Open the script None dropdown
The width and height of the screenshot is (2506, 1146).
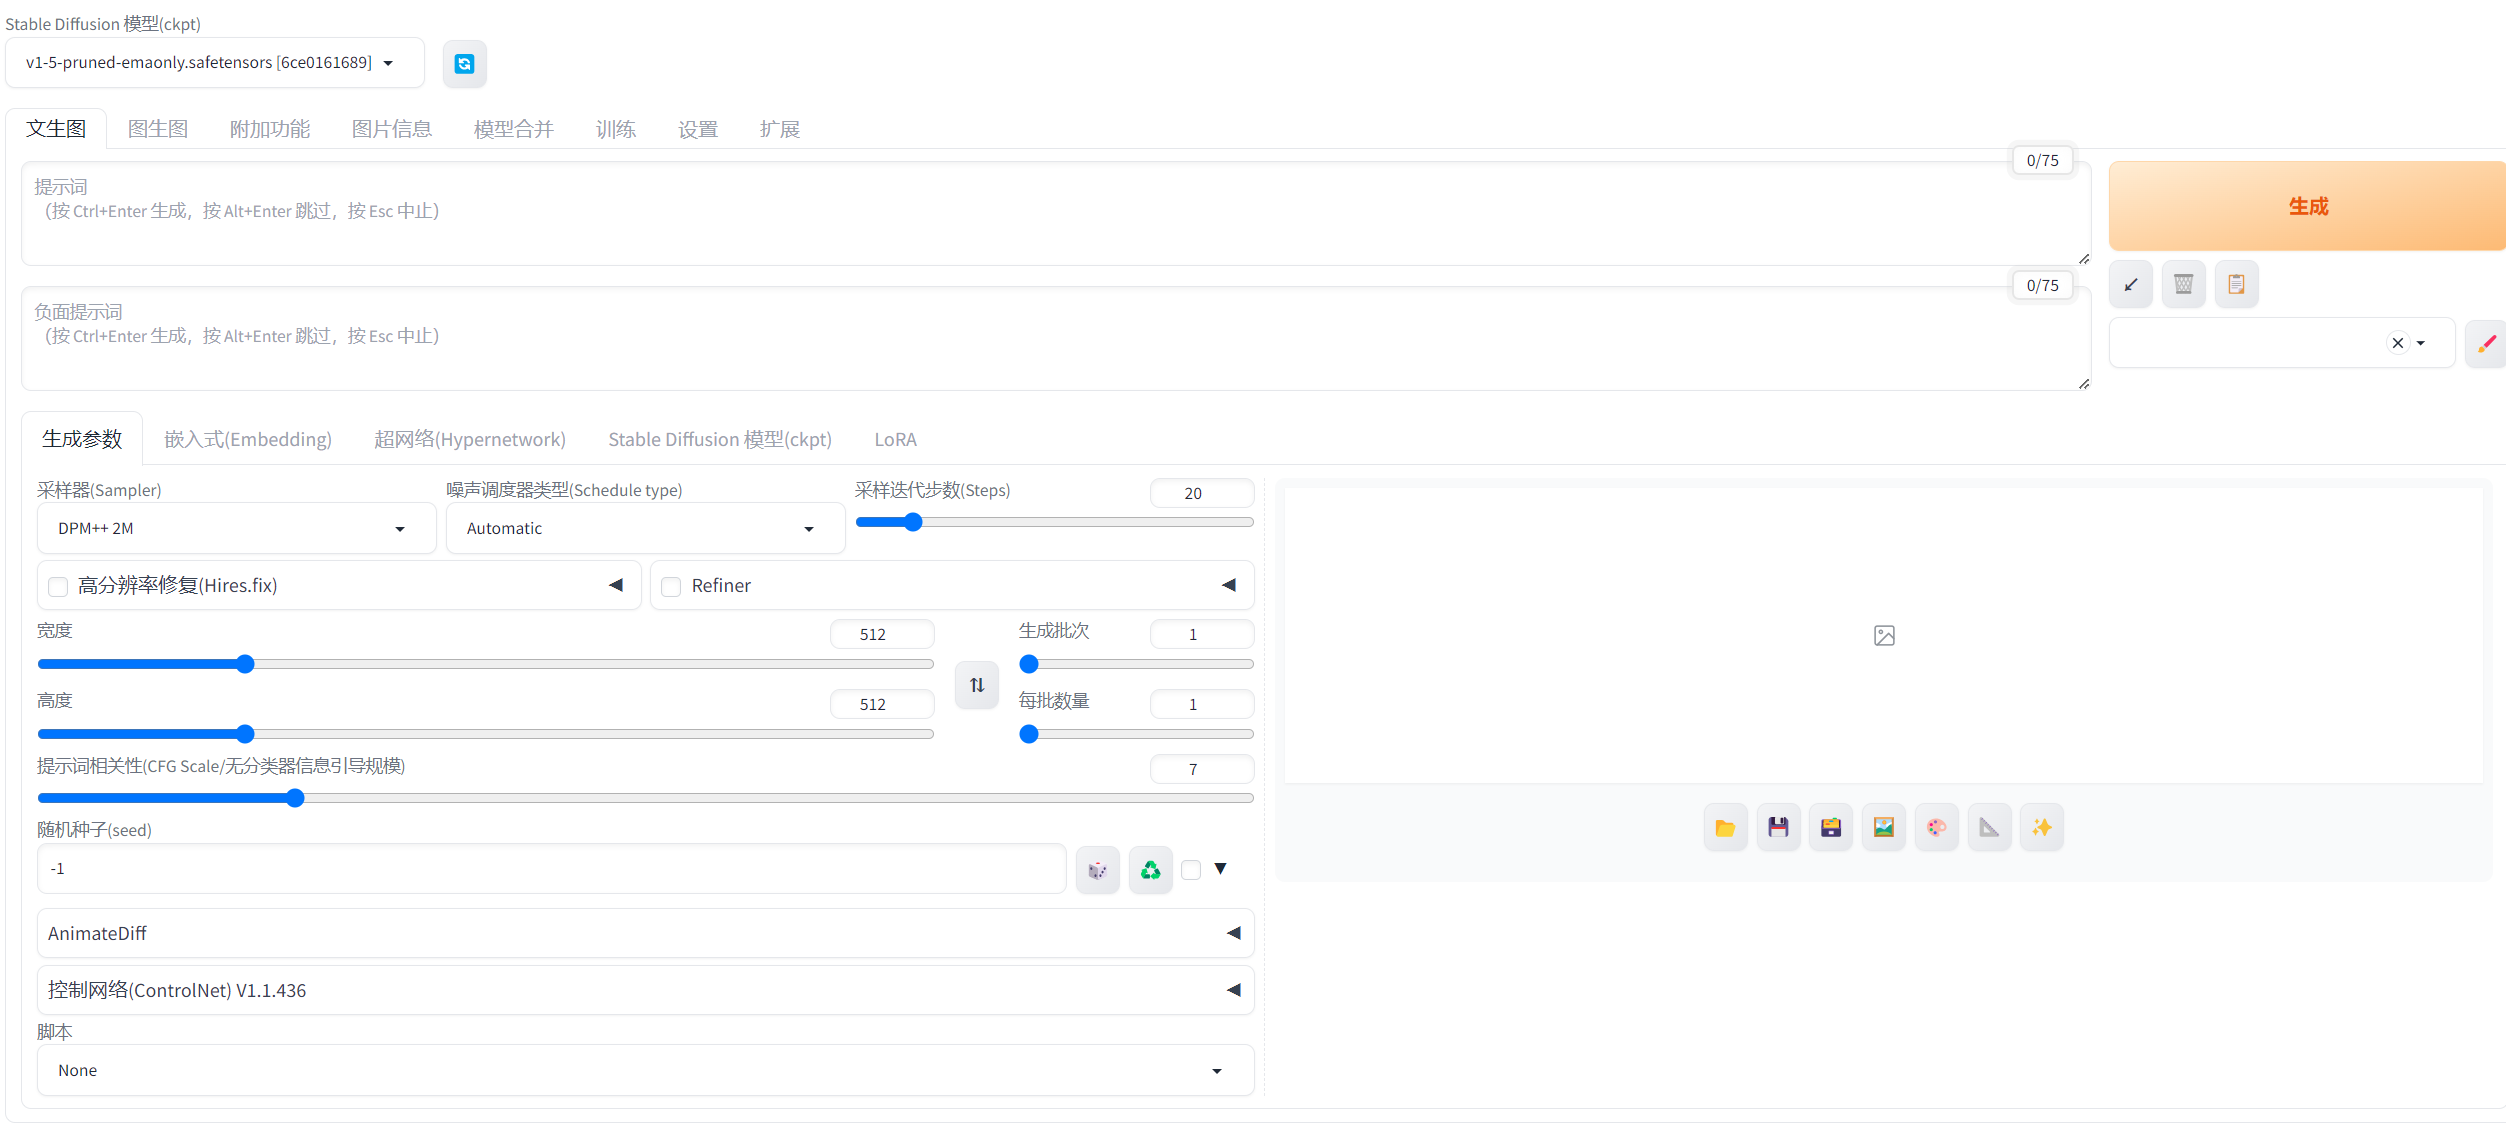[x=645, y=1070]
